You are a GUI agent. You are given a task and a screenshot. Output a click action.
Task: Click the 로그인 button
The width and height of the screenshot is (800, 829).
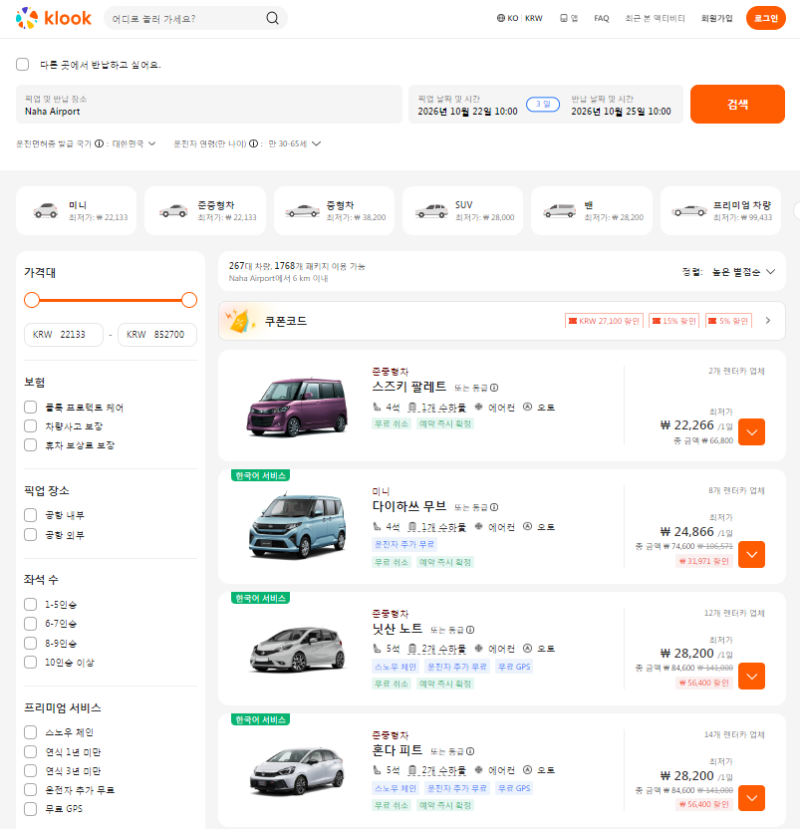tap(766, 19)
